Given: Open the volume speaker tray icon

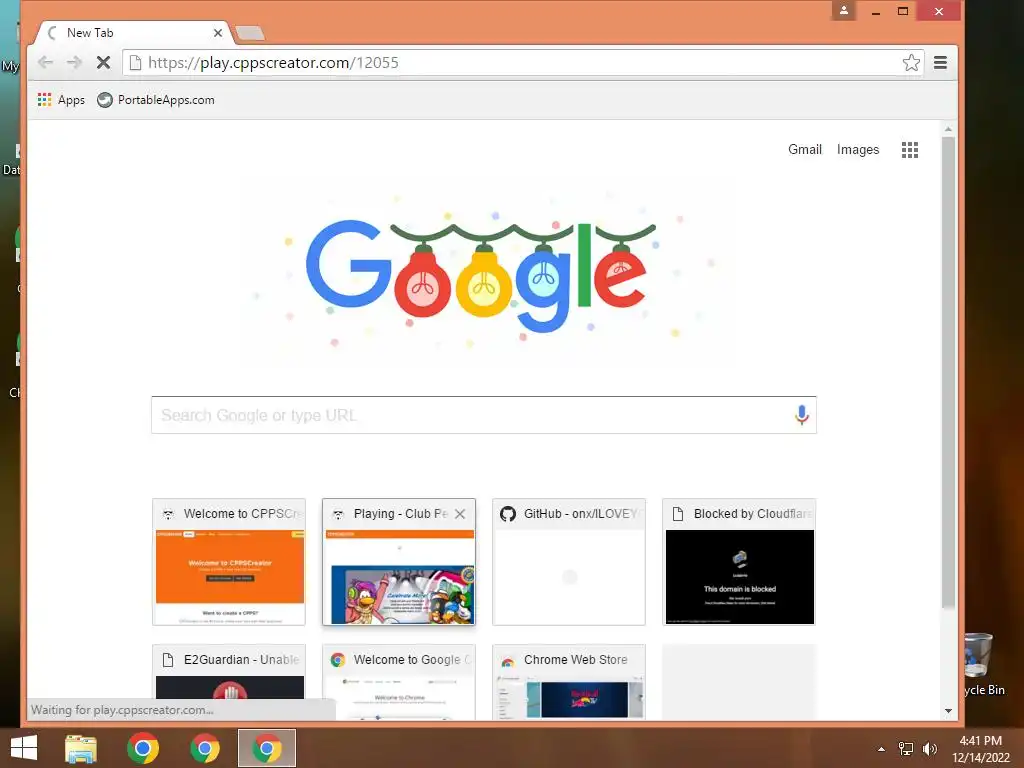Looking at the screenshot, I should point(929,749).
